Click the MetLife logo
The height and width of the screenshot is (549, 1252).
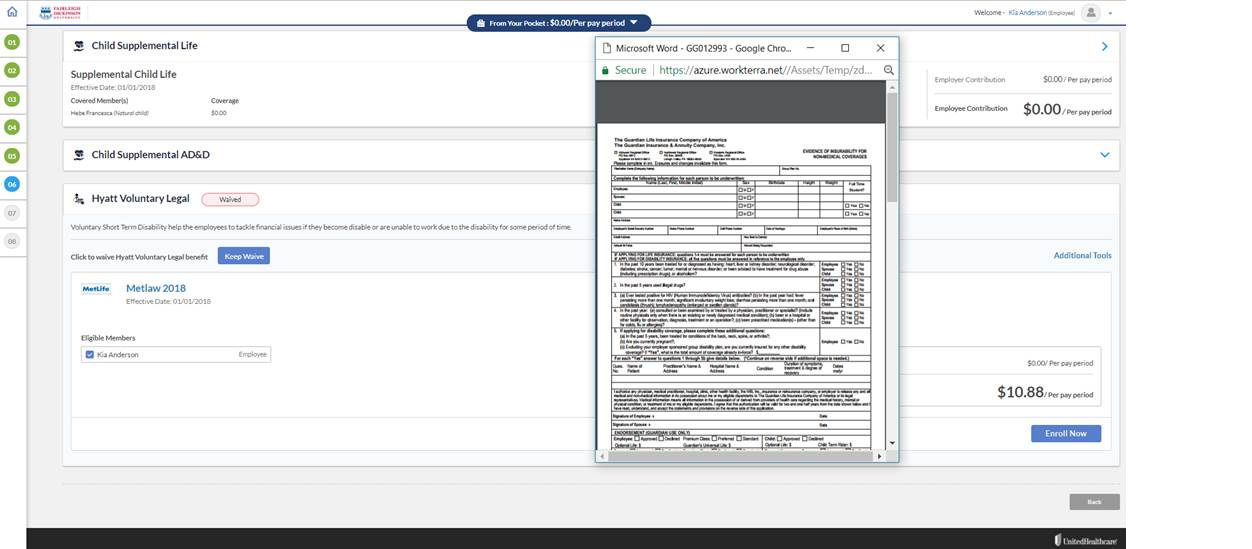point(96,289)
